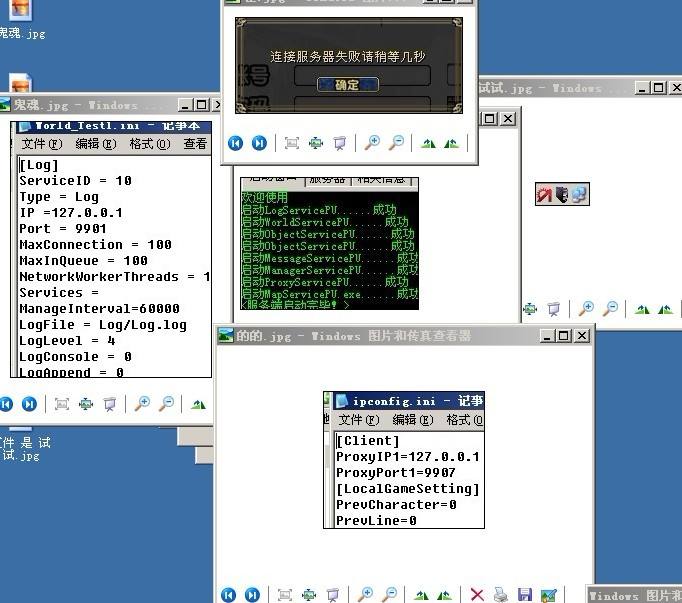Open 的的.jpg for editing with edit icon
The width and height of the screenshot is (682, 603).
548,595
